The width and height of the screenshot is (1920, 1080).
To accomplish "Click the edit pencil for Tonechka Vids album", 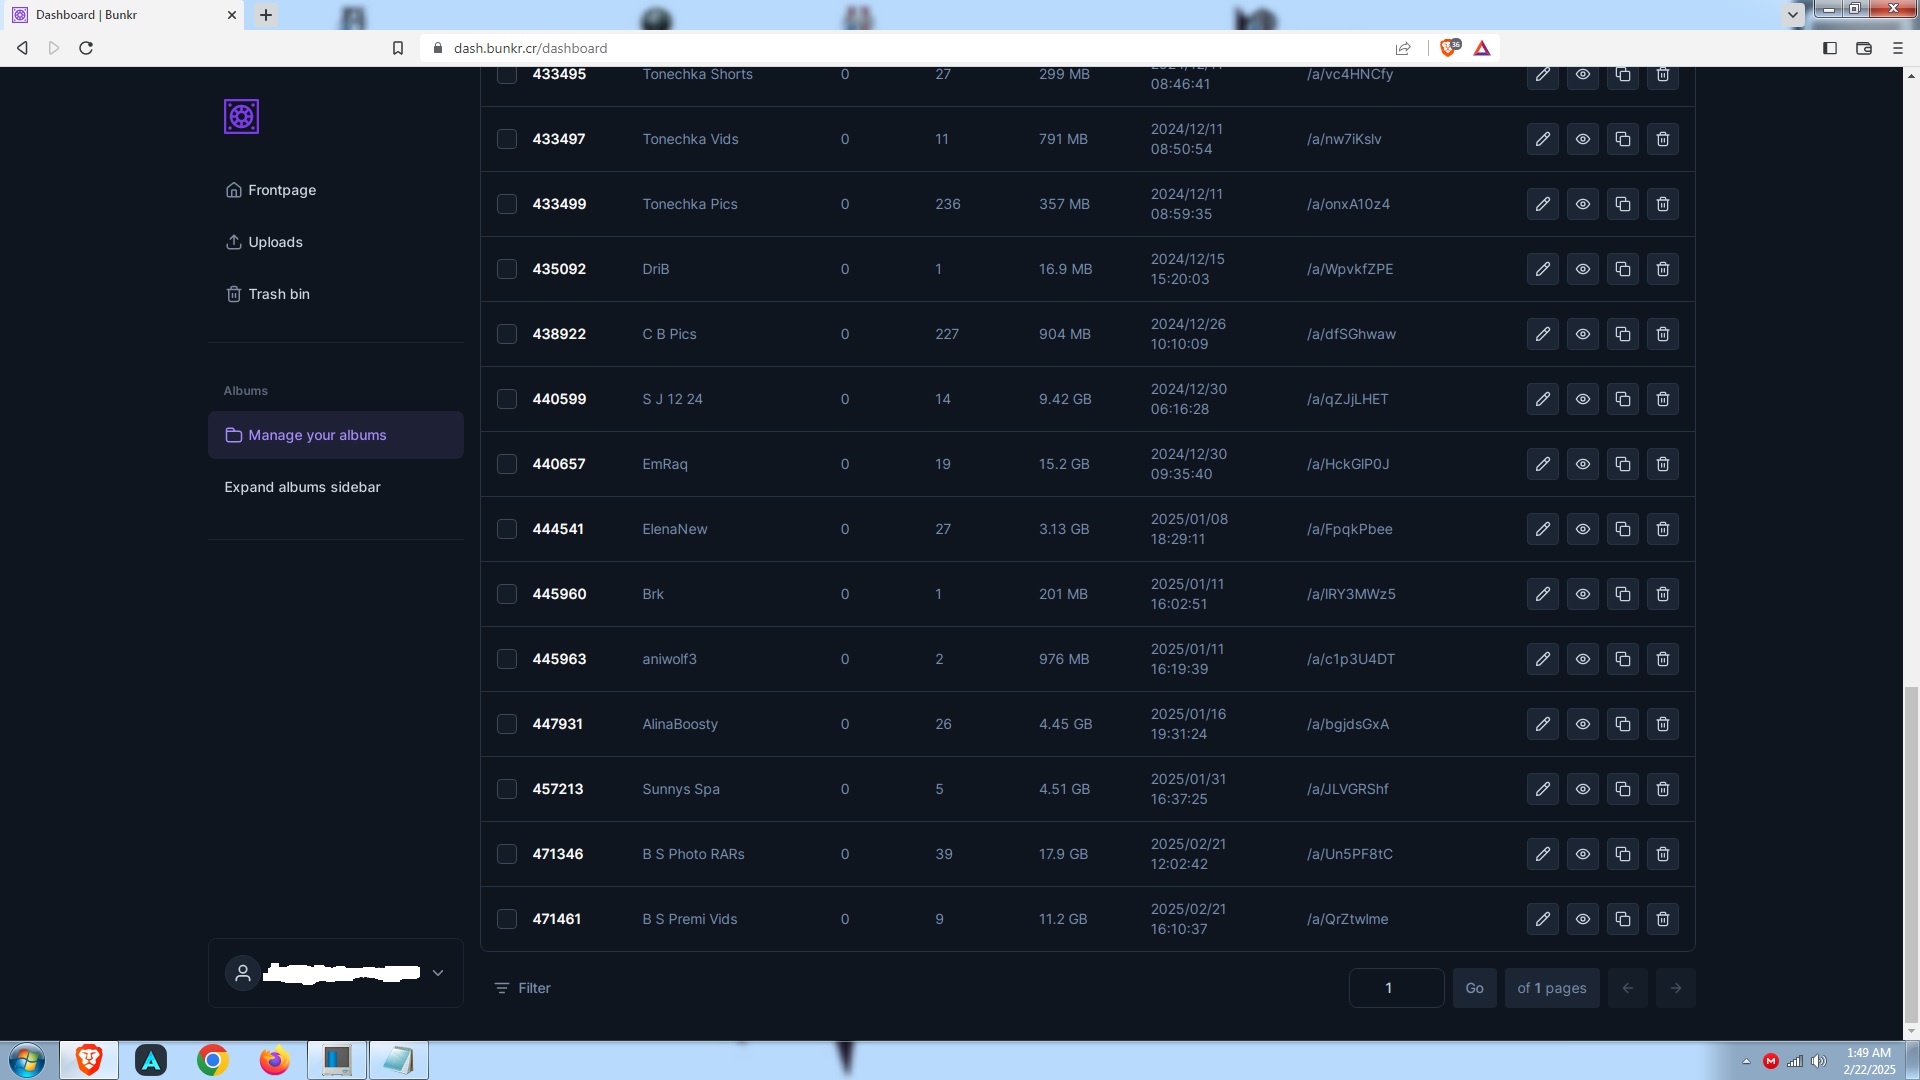I will point(1543,139).
